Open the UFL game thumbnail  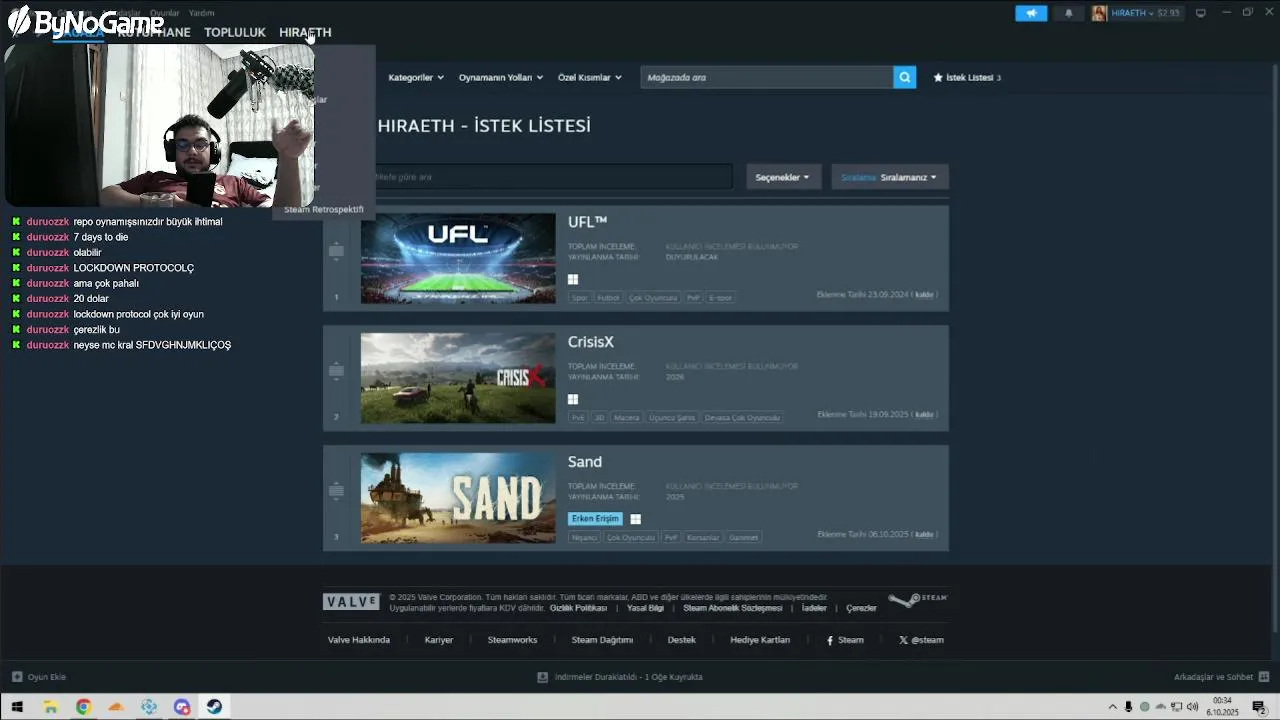tap(458, 258)
